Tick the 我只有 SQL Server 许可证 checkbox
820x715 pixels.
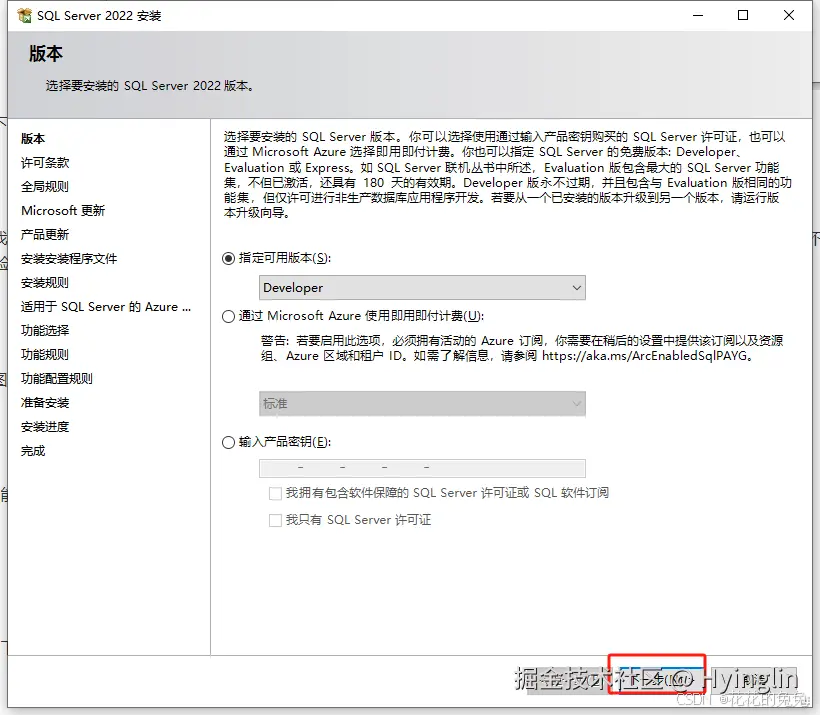(275, 520)
